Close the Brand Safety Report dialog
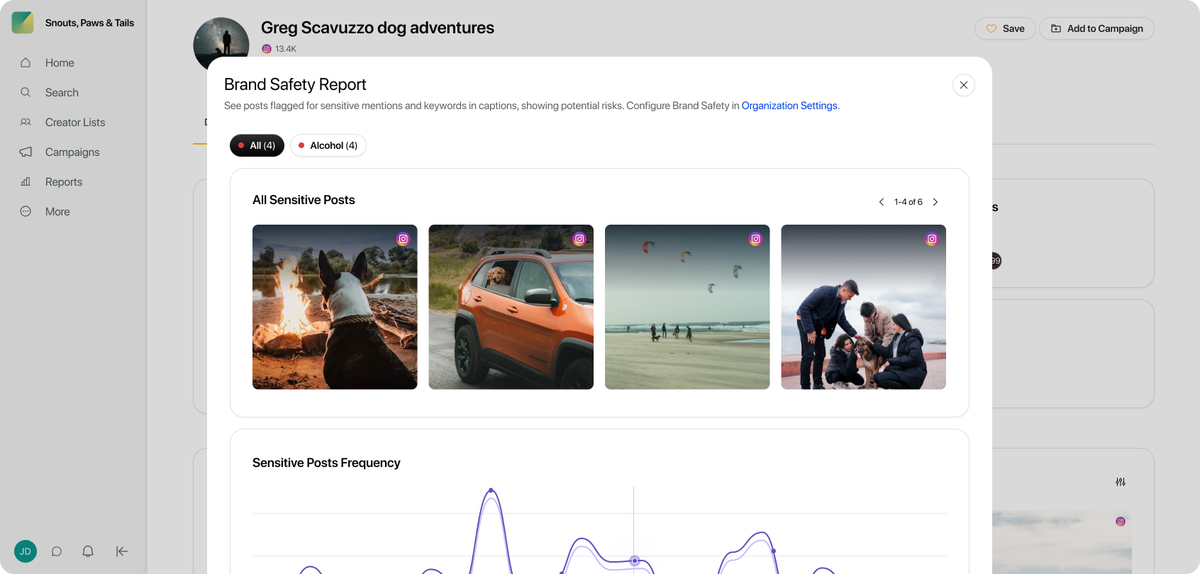 click(963, 85)
